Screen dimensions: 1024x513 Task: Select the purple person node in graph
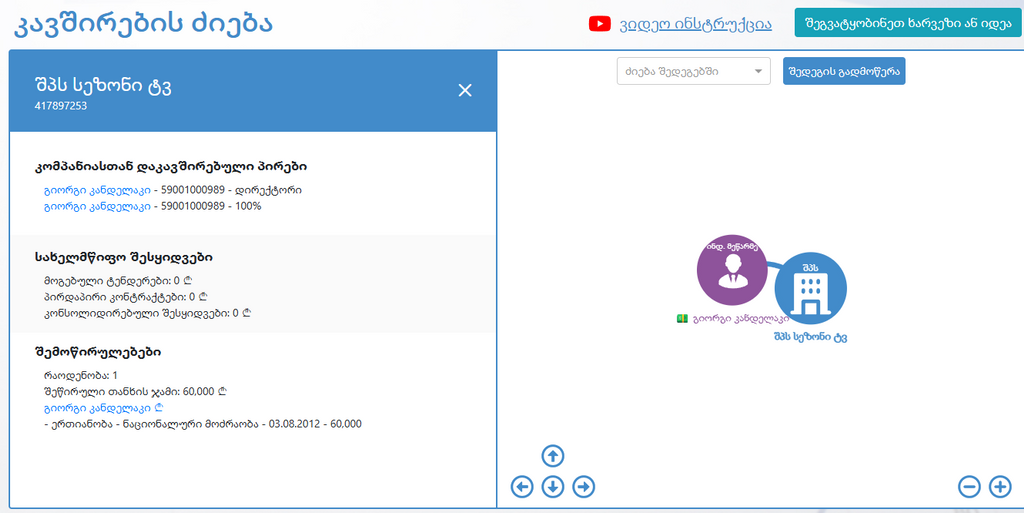732,270
